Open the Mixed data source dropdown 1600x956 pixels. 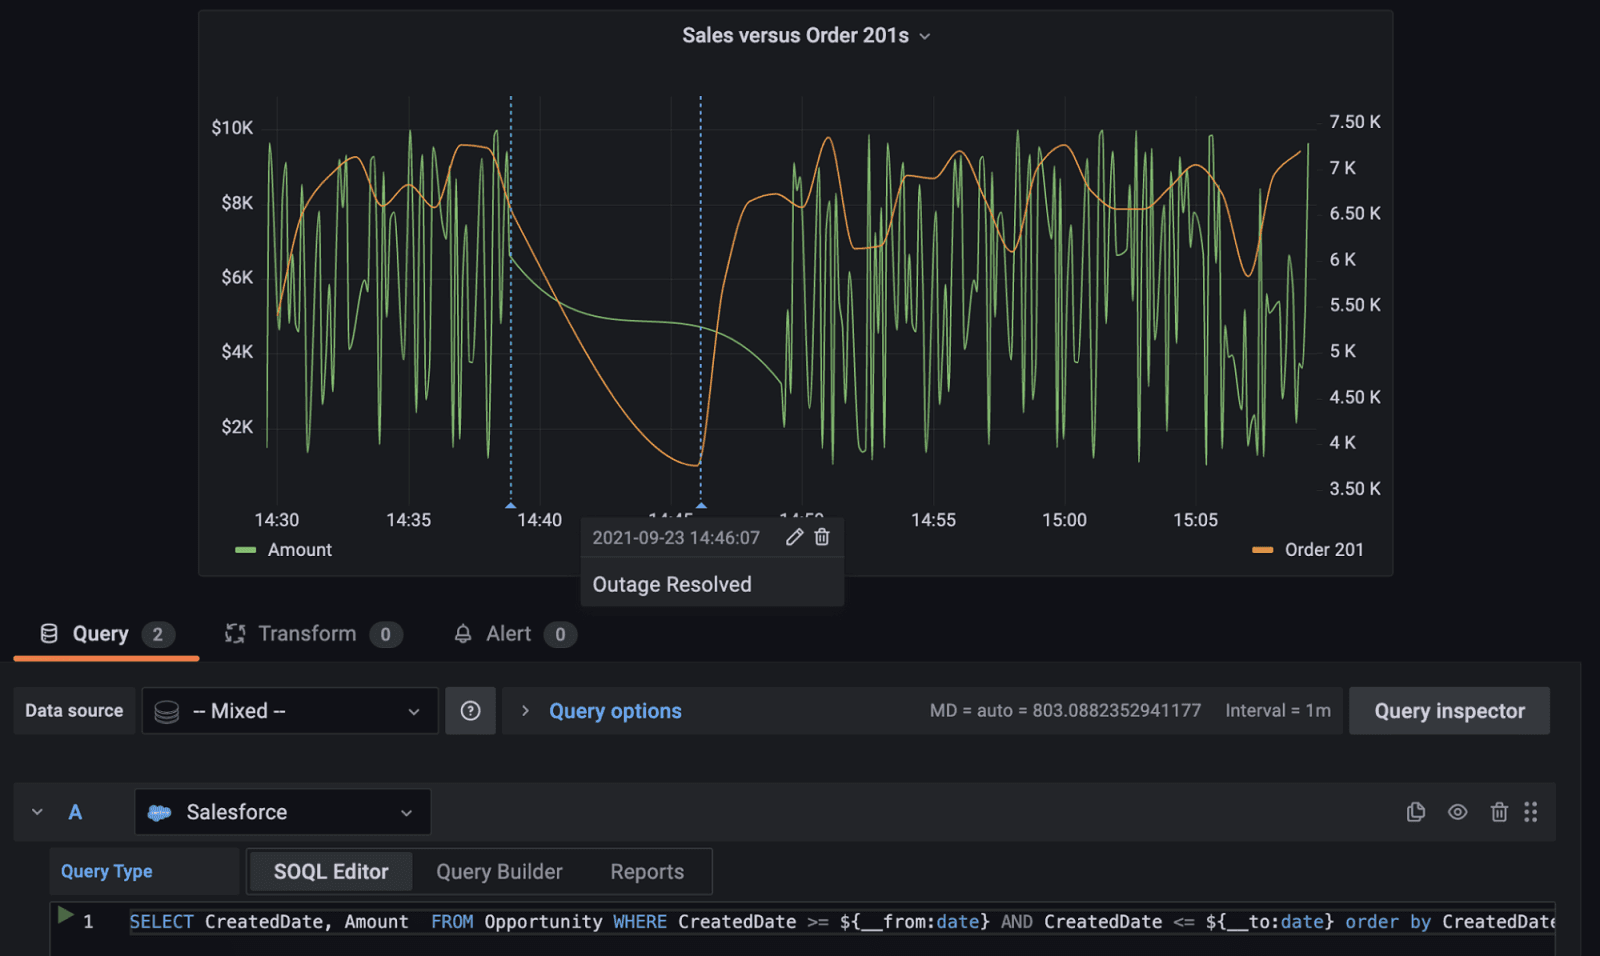[x=290, y=711]
